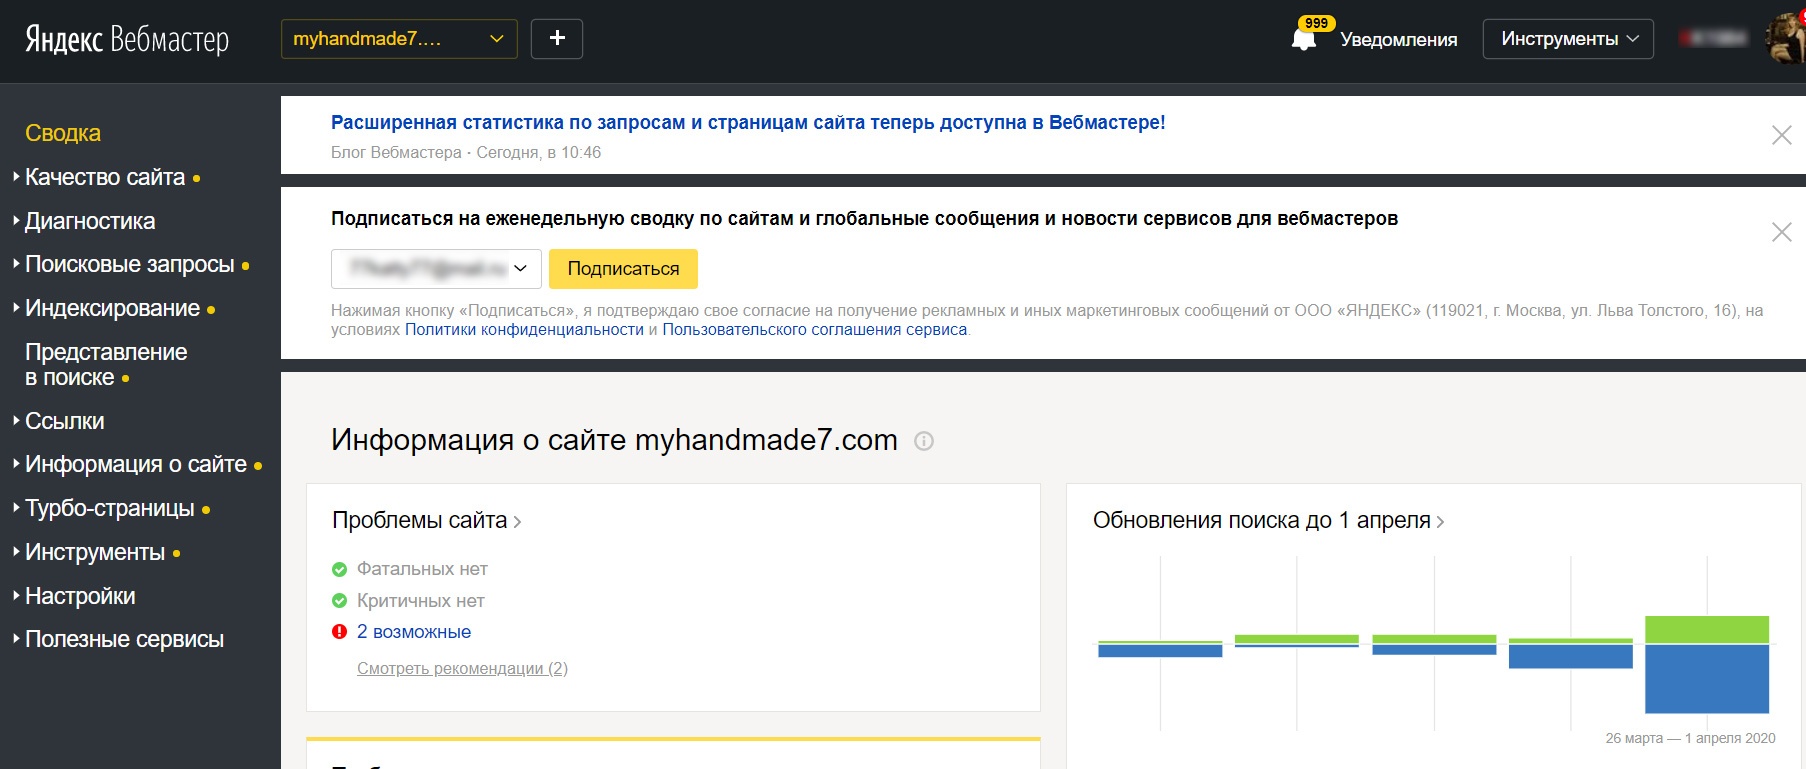Click red warning icon beside 2 возможные
Screen dimensions: 1806x769
coord(339,632)
